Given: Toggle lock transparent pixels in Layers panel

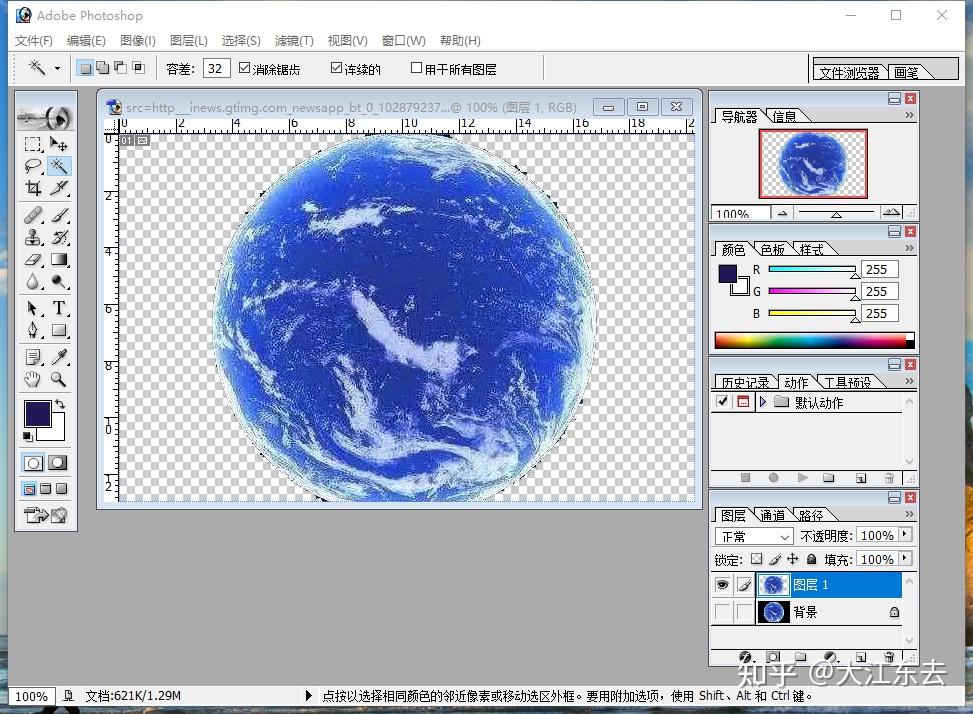Looking at the screenshot, I should [x=756, y=559].
